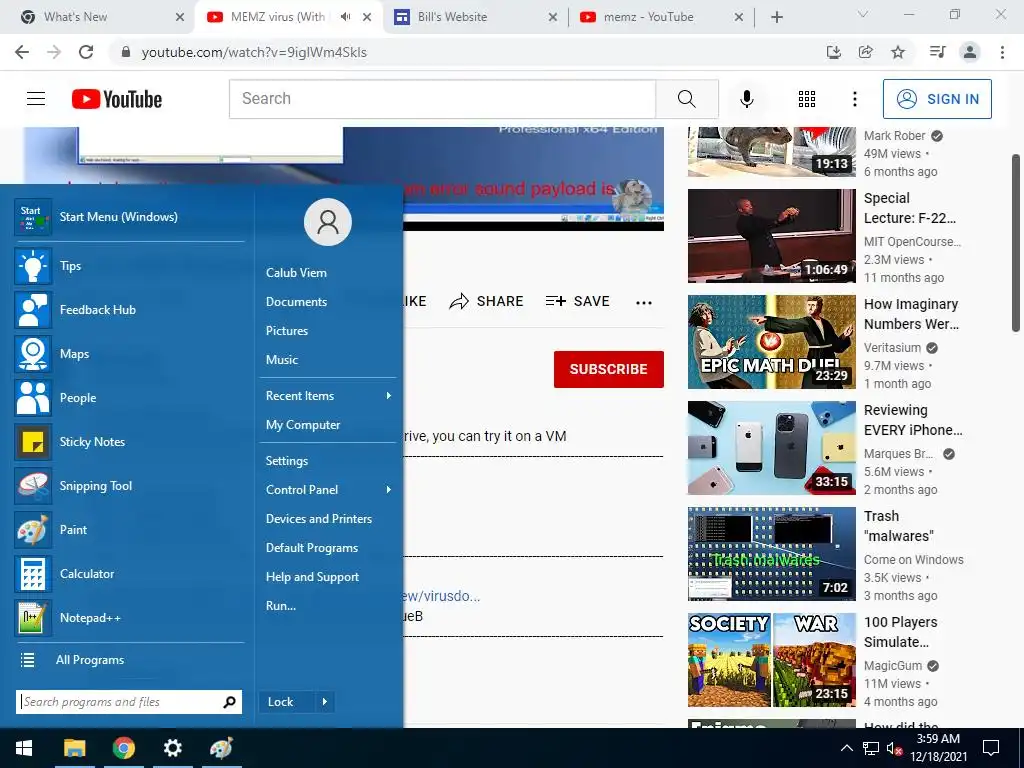
Task: Search with your voice microphone
Action: [x=746, y=99]
